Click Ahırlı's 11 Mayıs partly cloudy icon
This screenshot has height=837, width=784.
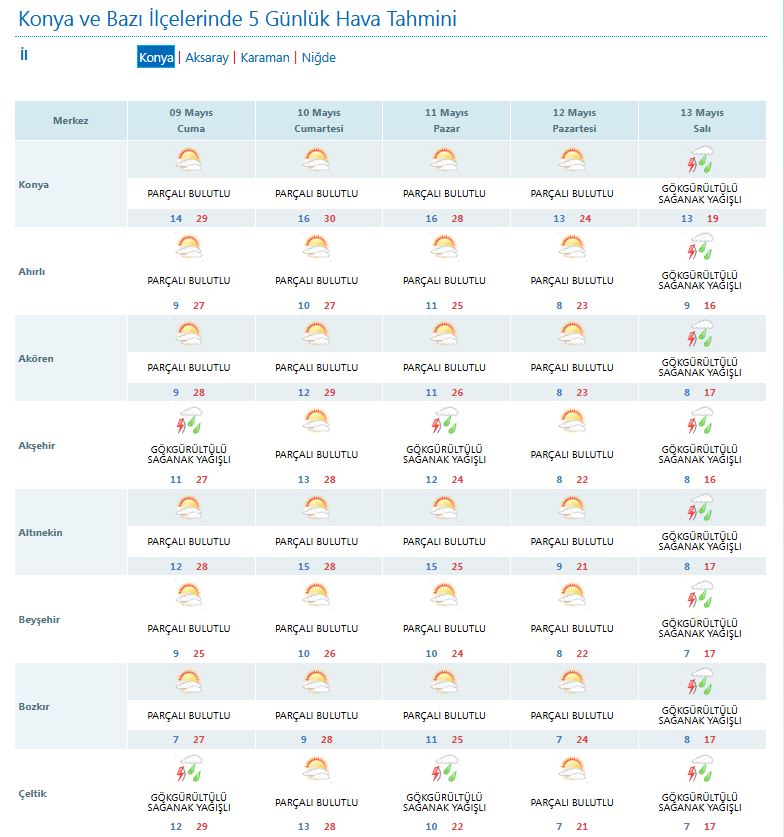[x=445, y=247]
